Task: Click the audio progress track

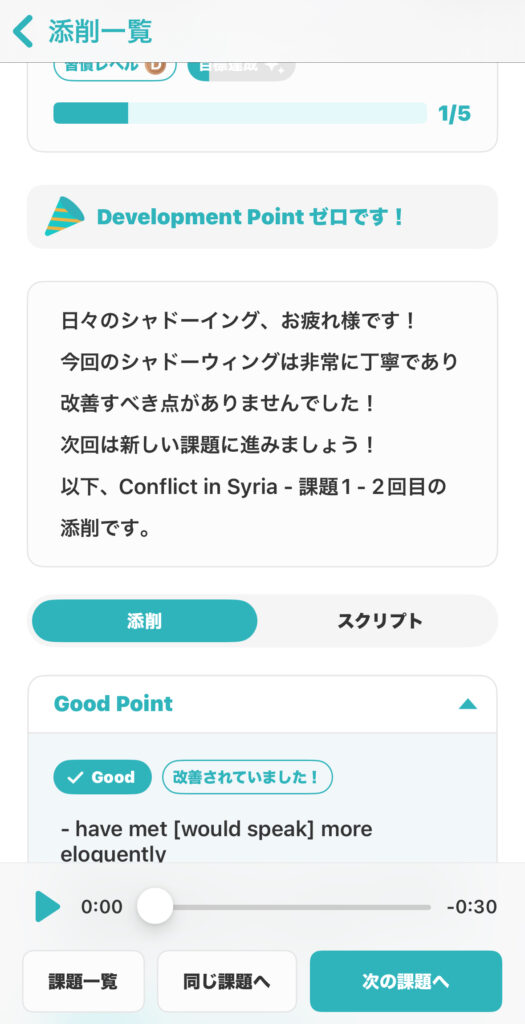Action: click(285, 907)
